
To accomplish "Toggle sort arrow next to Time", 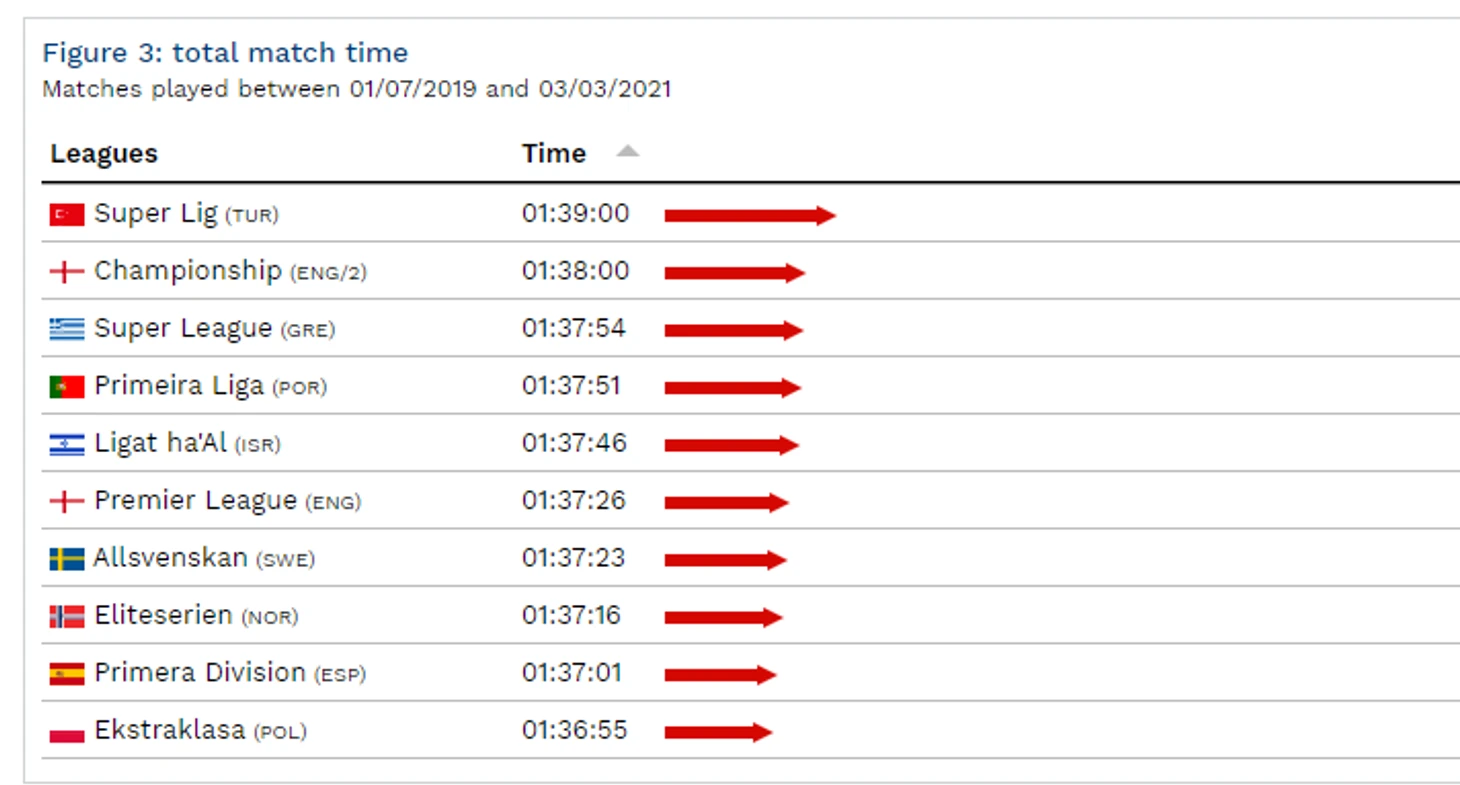I will pos(627,152).
